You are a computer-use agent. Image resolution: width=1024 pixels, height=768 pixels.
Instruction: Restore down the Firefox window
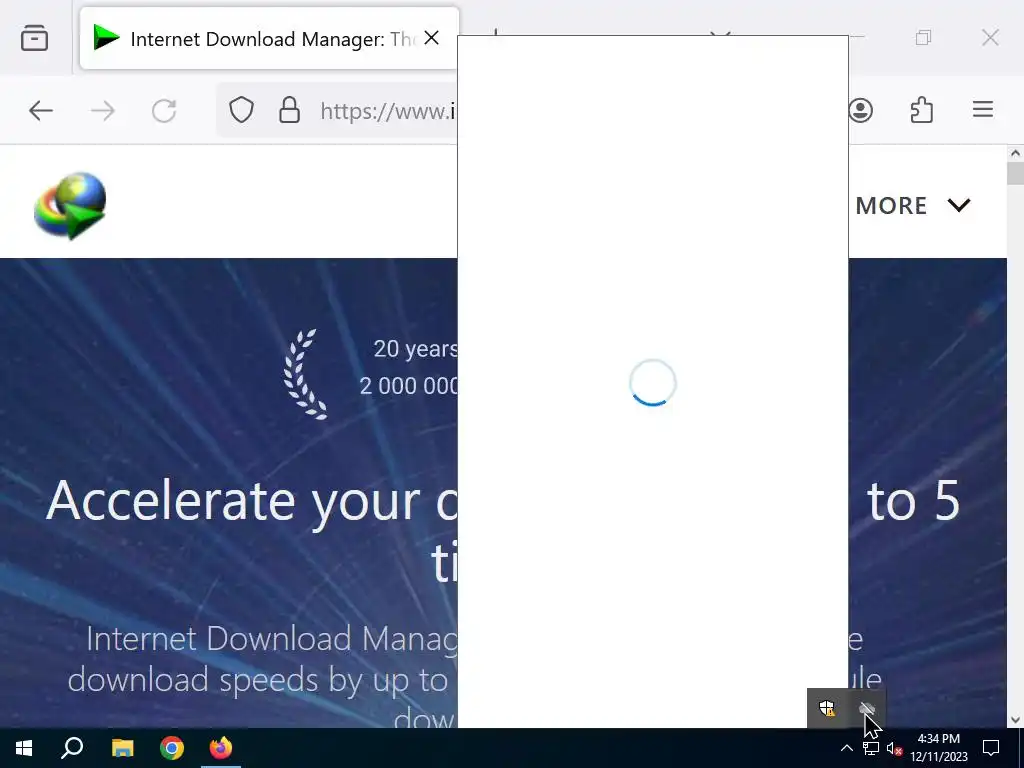pos(923,38)
